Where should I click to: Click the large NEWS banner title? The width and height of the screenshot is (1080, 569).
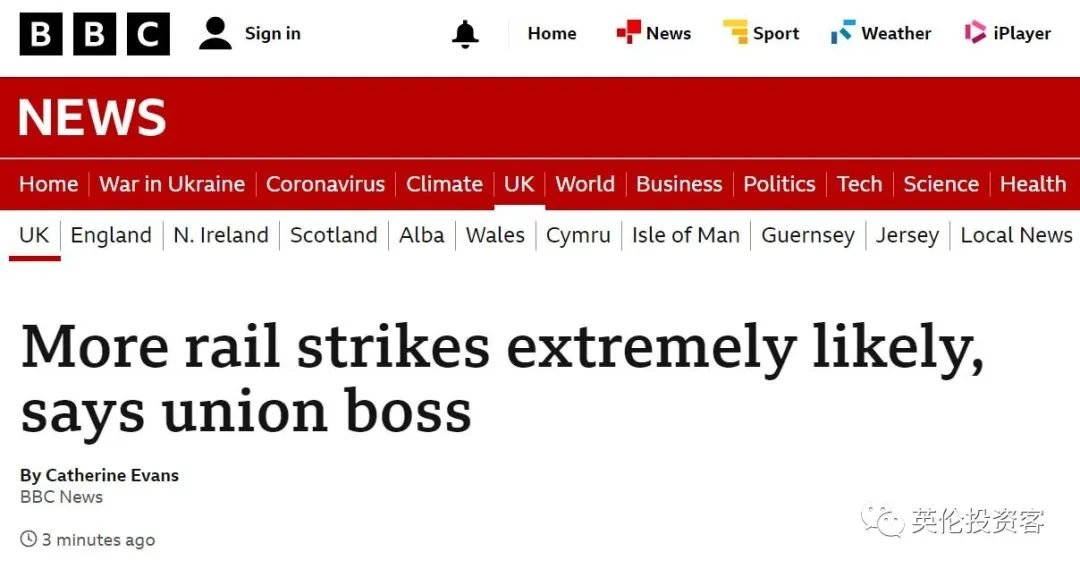point(92,117)
